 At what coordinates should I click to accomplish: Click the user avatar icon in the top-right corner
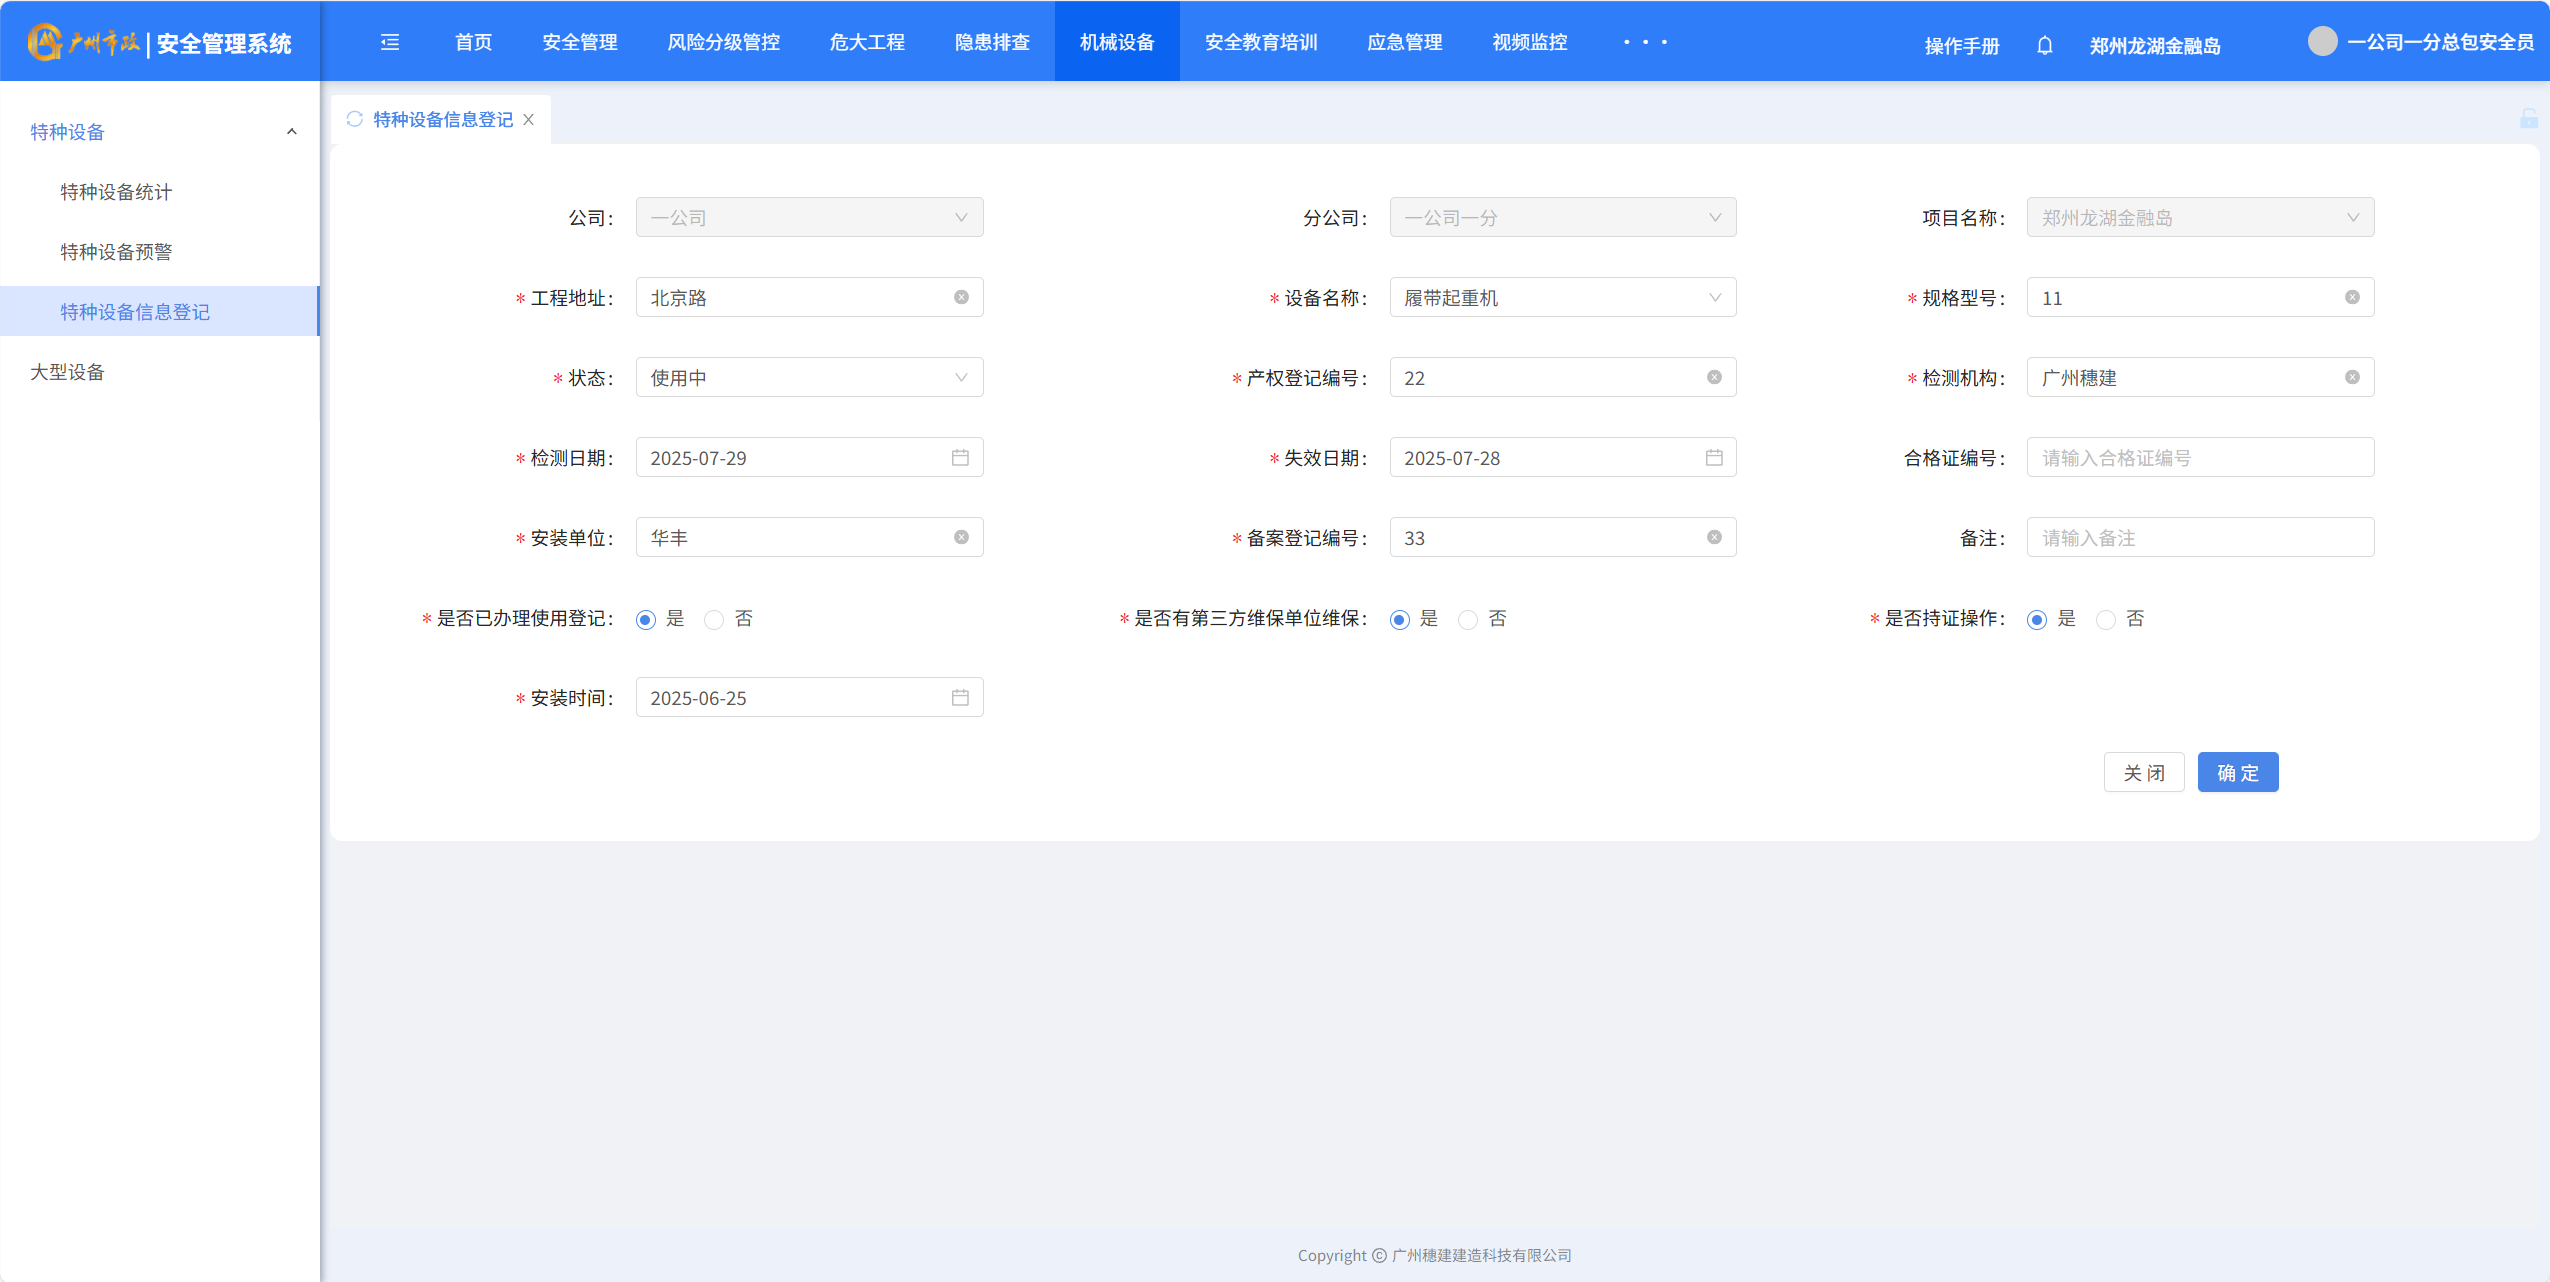pyautogui.click(x=2322, y=42)
